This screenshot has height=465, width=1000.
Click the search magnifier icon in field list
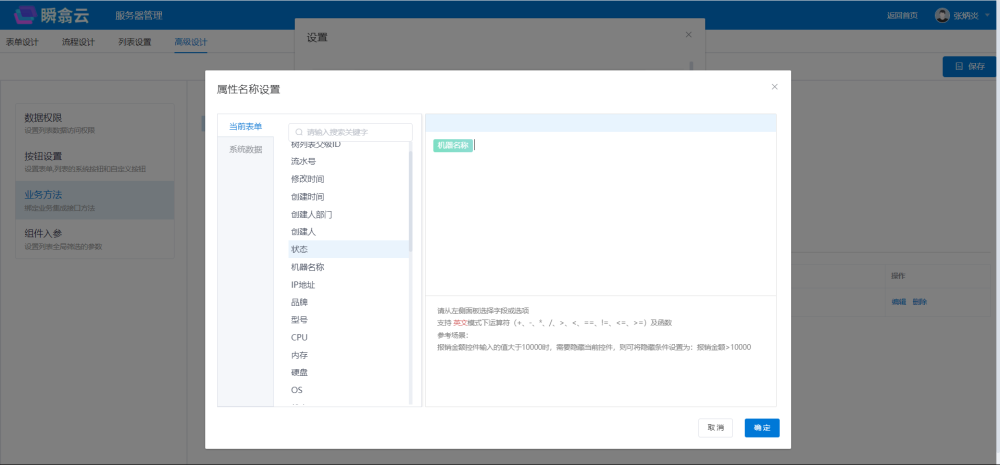click(299, 132)
